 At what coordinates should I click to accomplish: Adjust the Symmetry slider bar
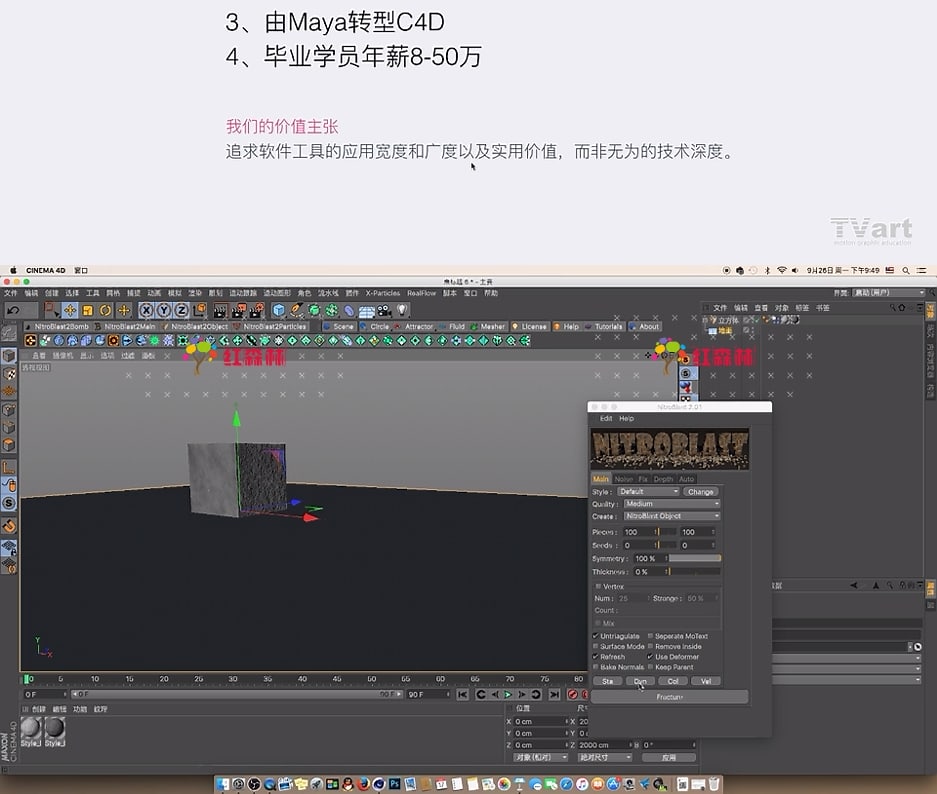point(694,559)
